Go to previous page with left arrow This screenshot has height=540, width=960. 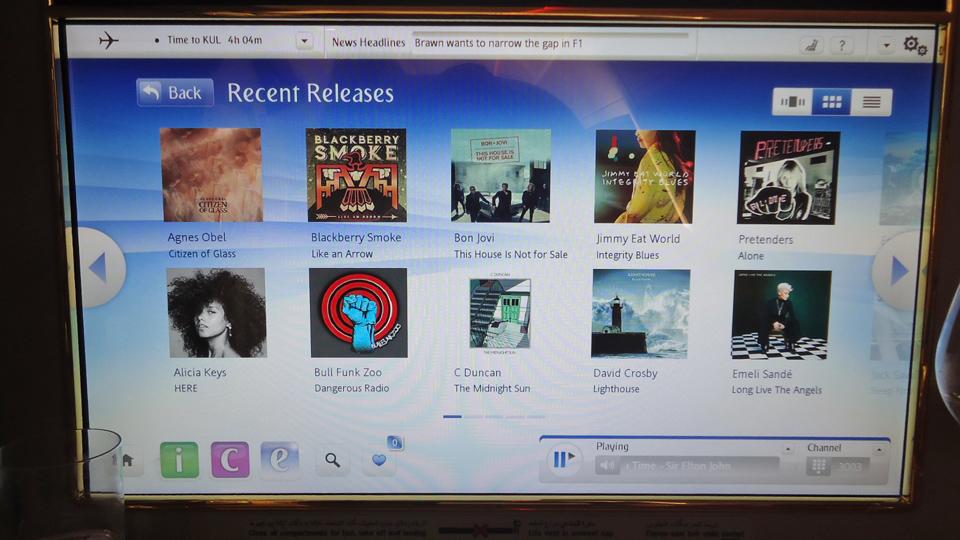tap(99, 268)
